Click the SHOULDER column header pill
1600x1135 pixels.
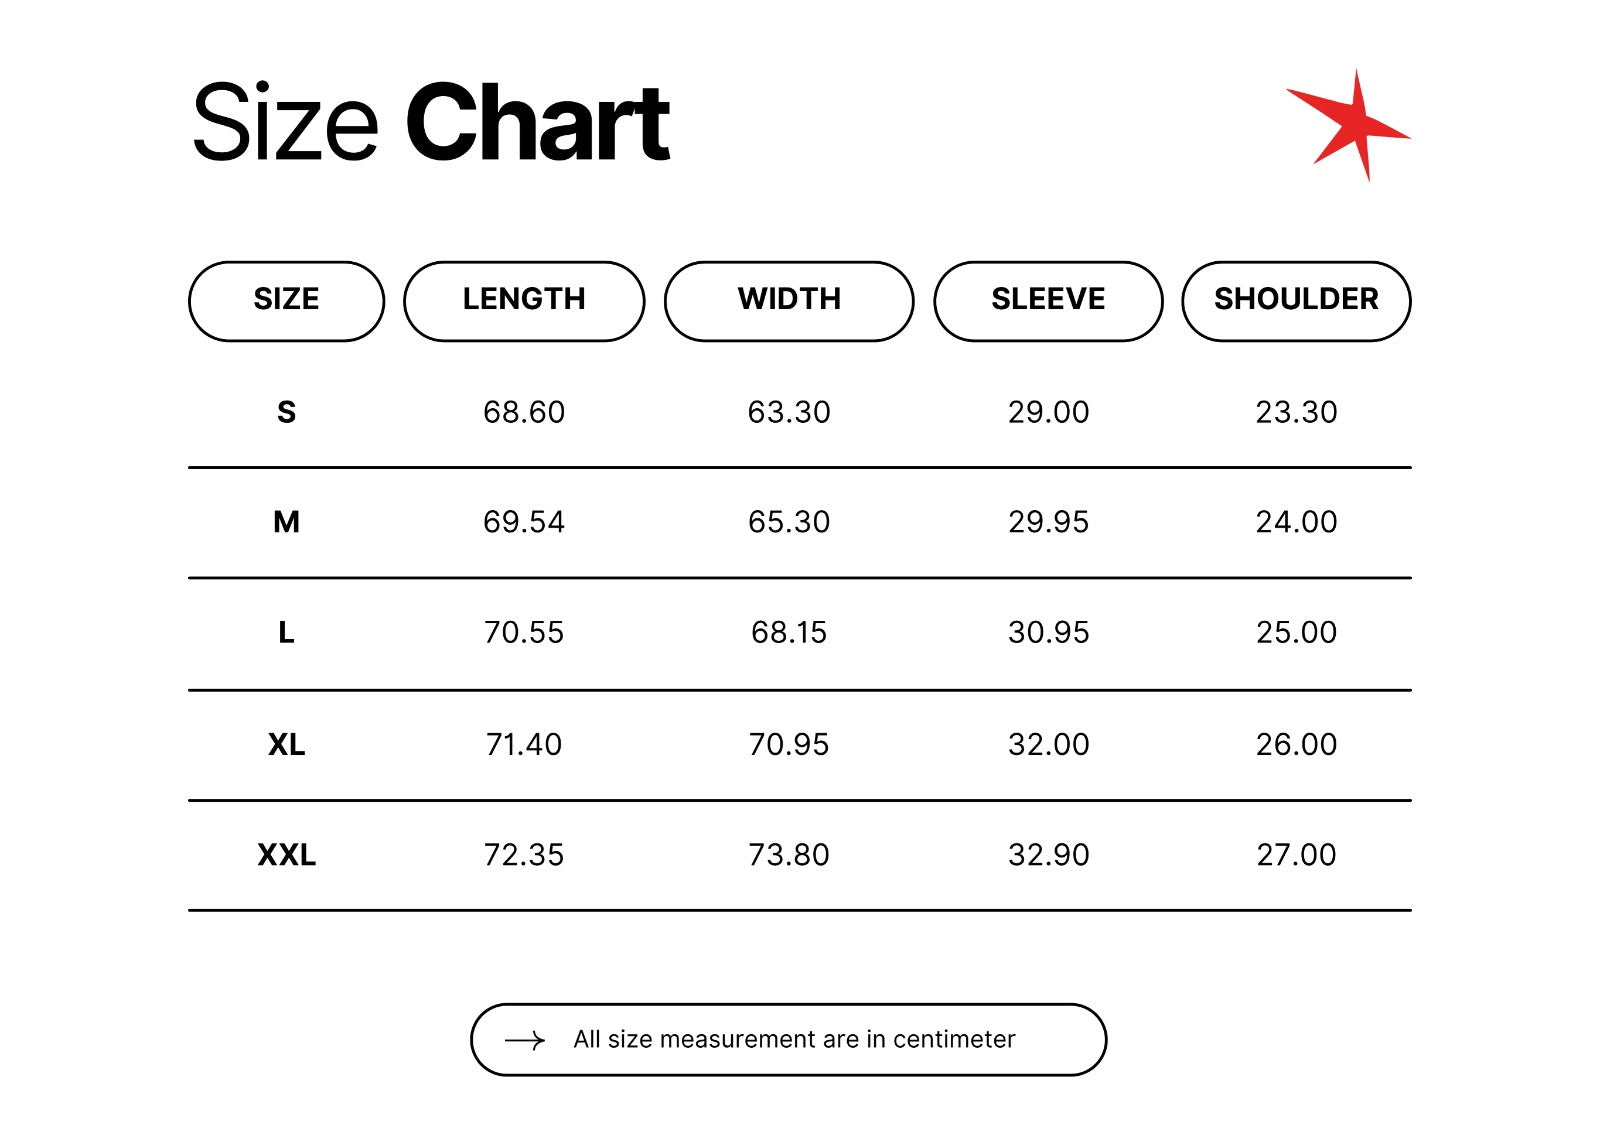[1296, 300]
